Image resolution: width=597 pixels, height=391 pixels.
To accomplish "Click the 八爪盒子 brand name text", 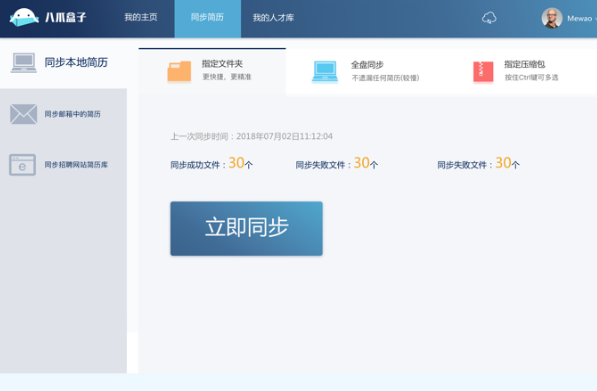I will click(x=65, y=18).
